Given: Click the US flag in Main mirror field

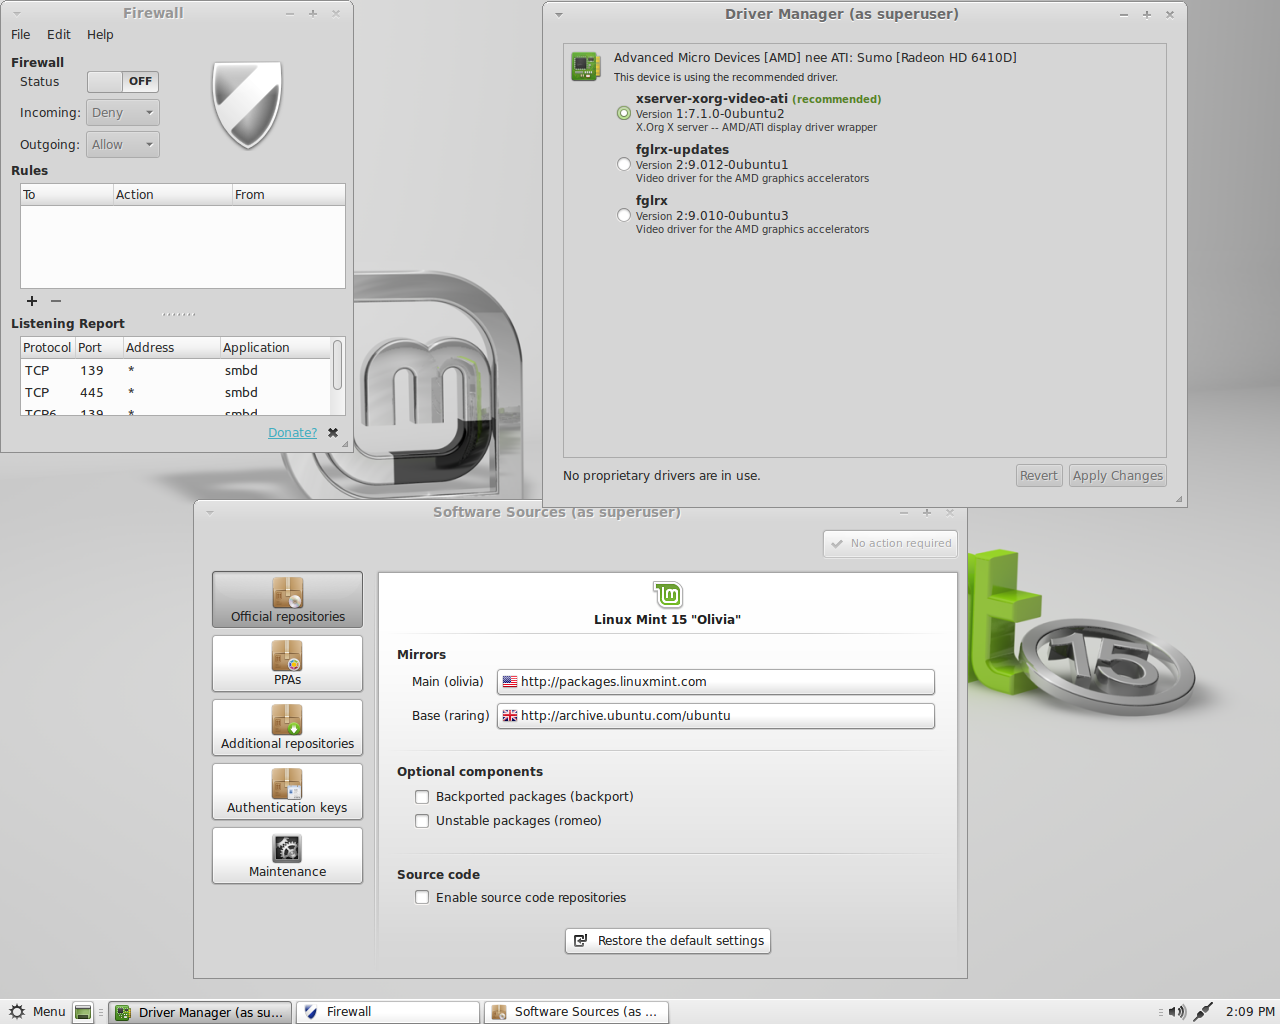Looking at the screenshot, I should tap(510, 682).
